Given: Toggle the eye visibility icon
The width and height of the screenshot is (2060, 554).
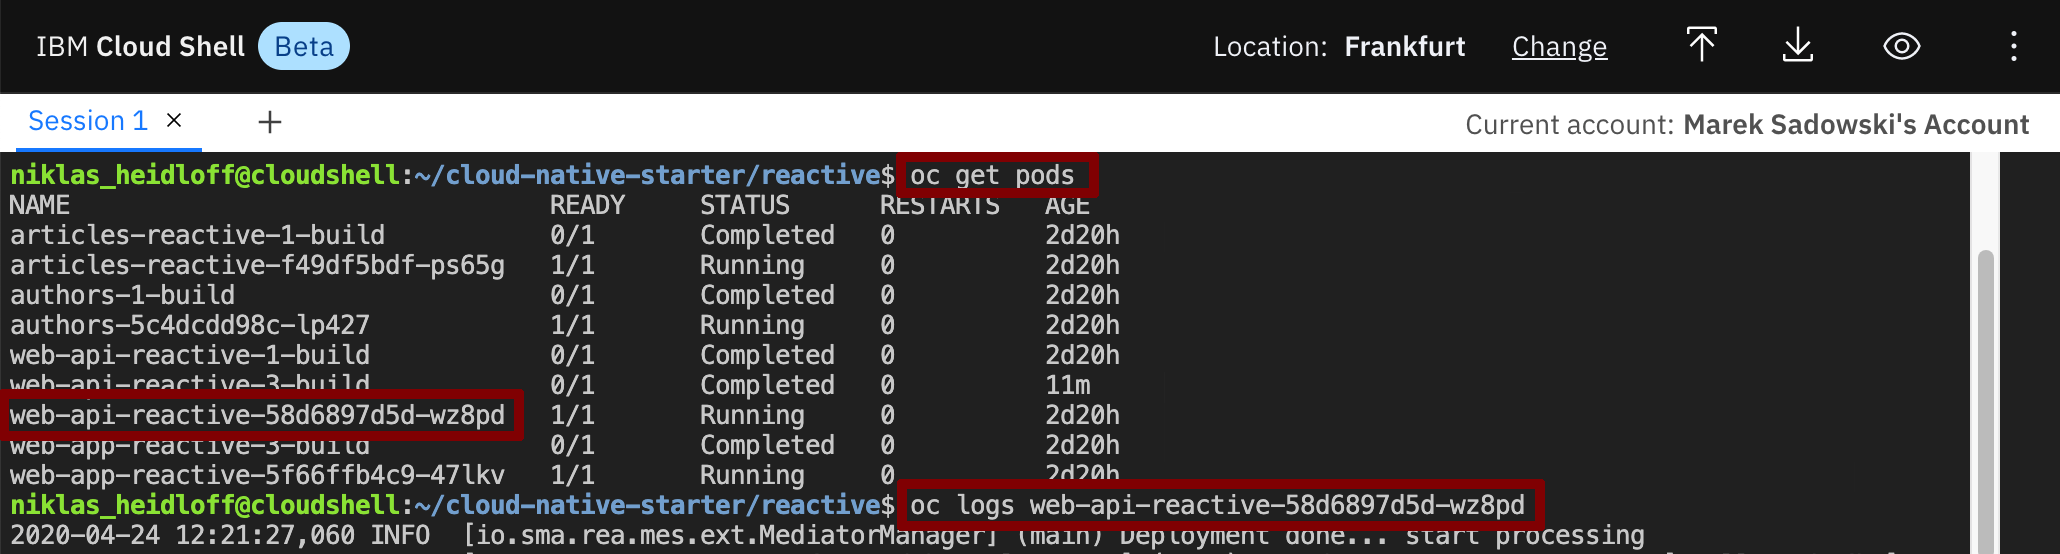Looking at the screenshot, I should click(x=1901, y=46).
